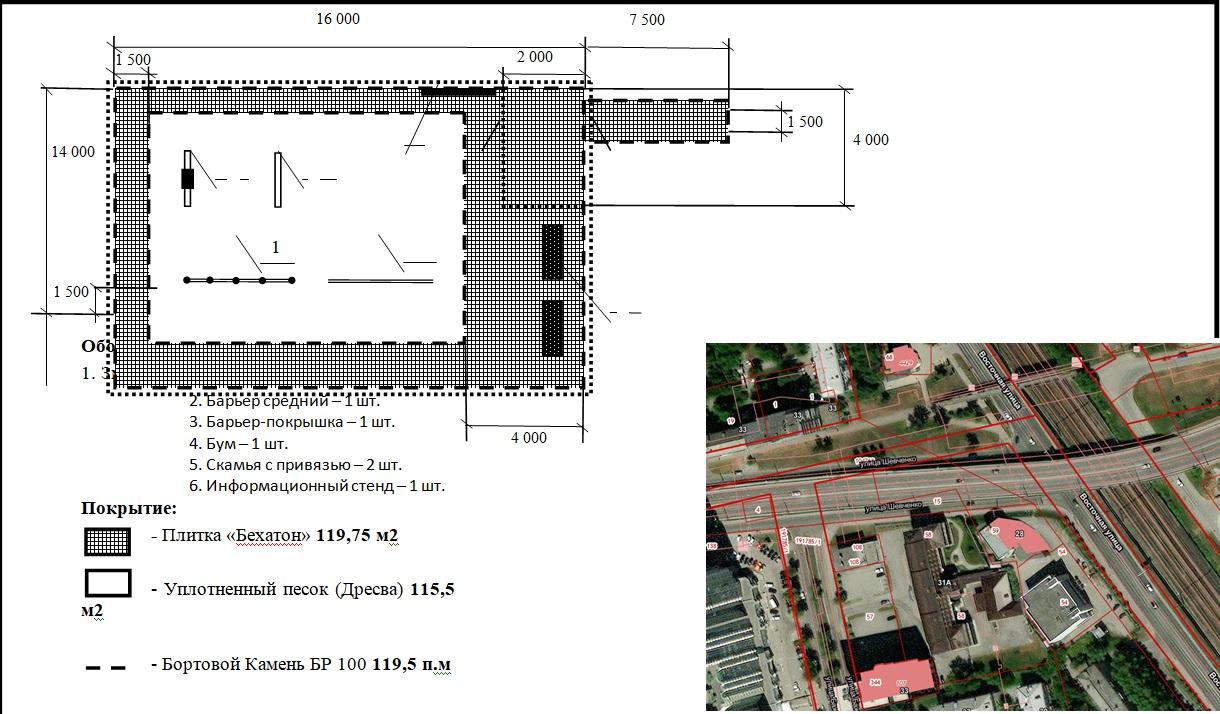
Task: Select list item "Скамья с привязью – 2 шт."
Action: [x=295, y=465]
